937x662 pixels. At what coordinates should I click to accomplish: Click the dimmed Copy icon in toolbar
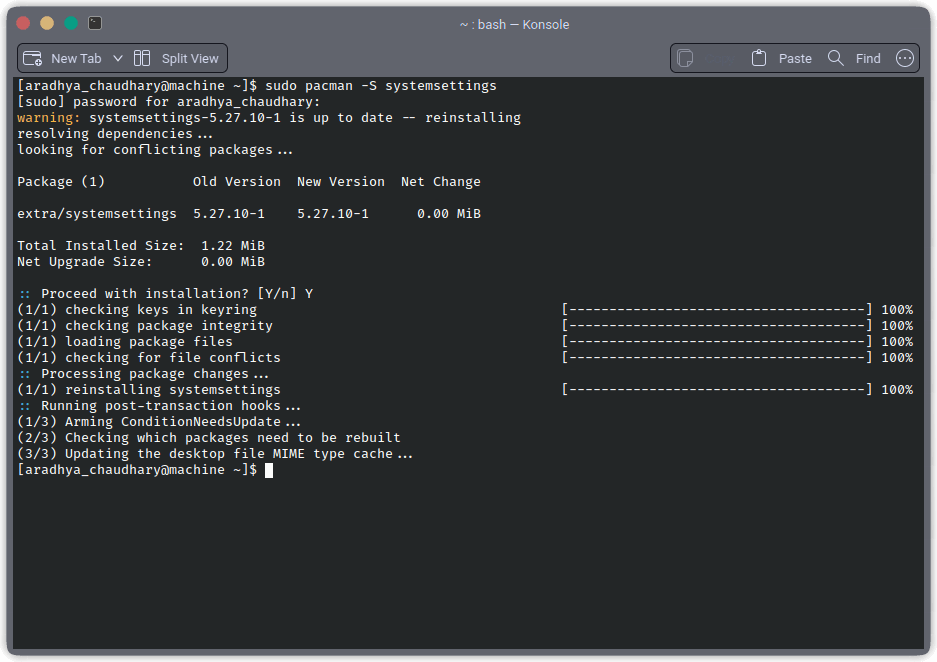(x=685, y=59)
